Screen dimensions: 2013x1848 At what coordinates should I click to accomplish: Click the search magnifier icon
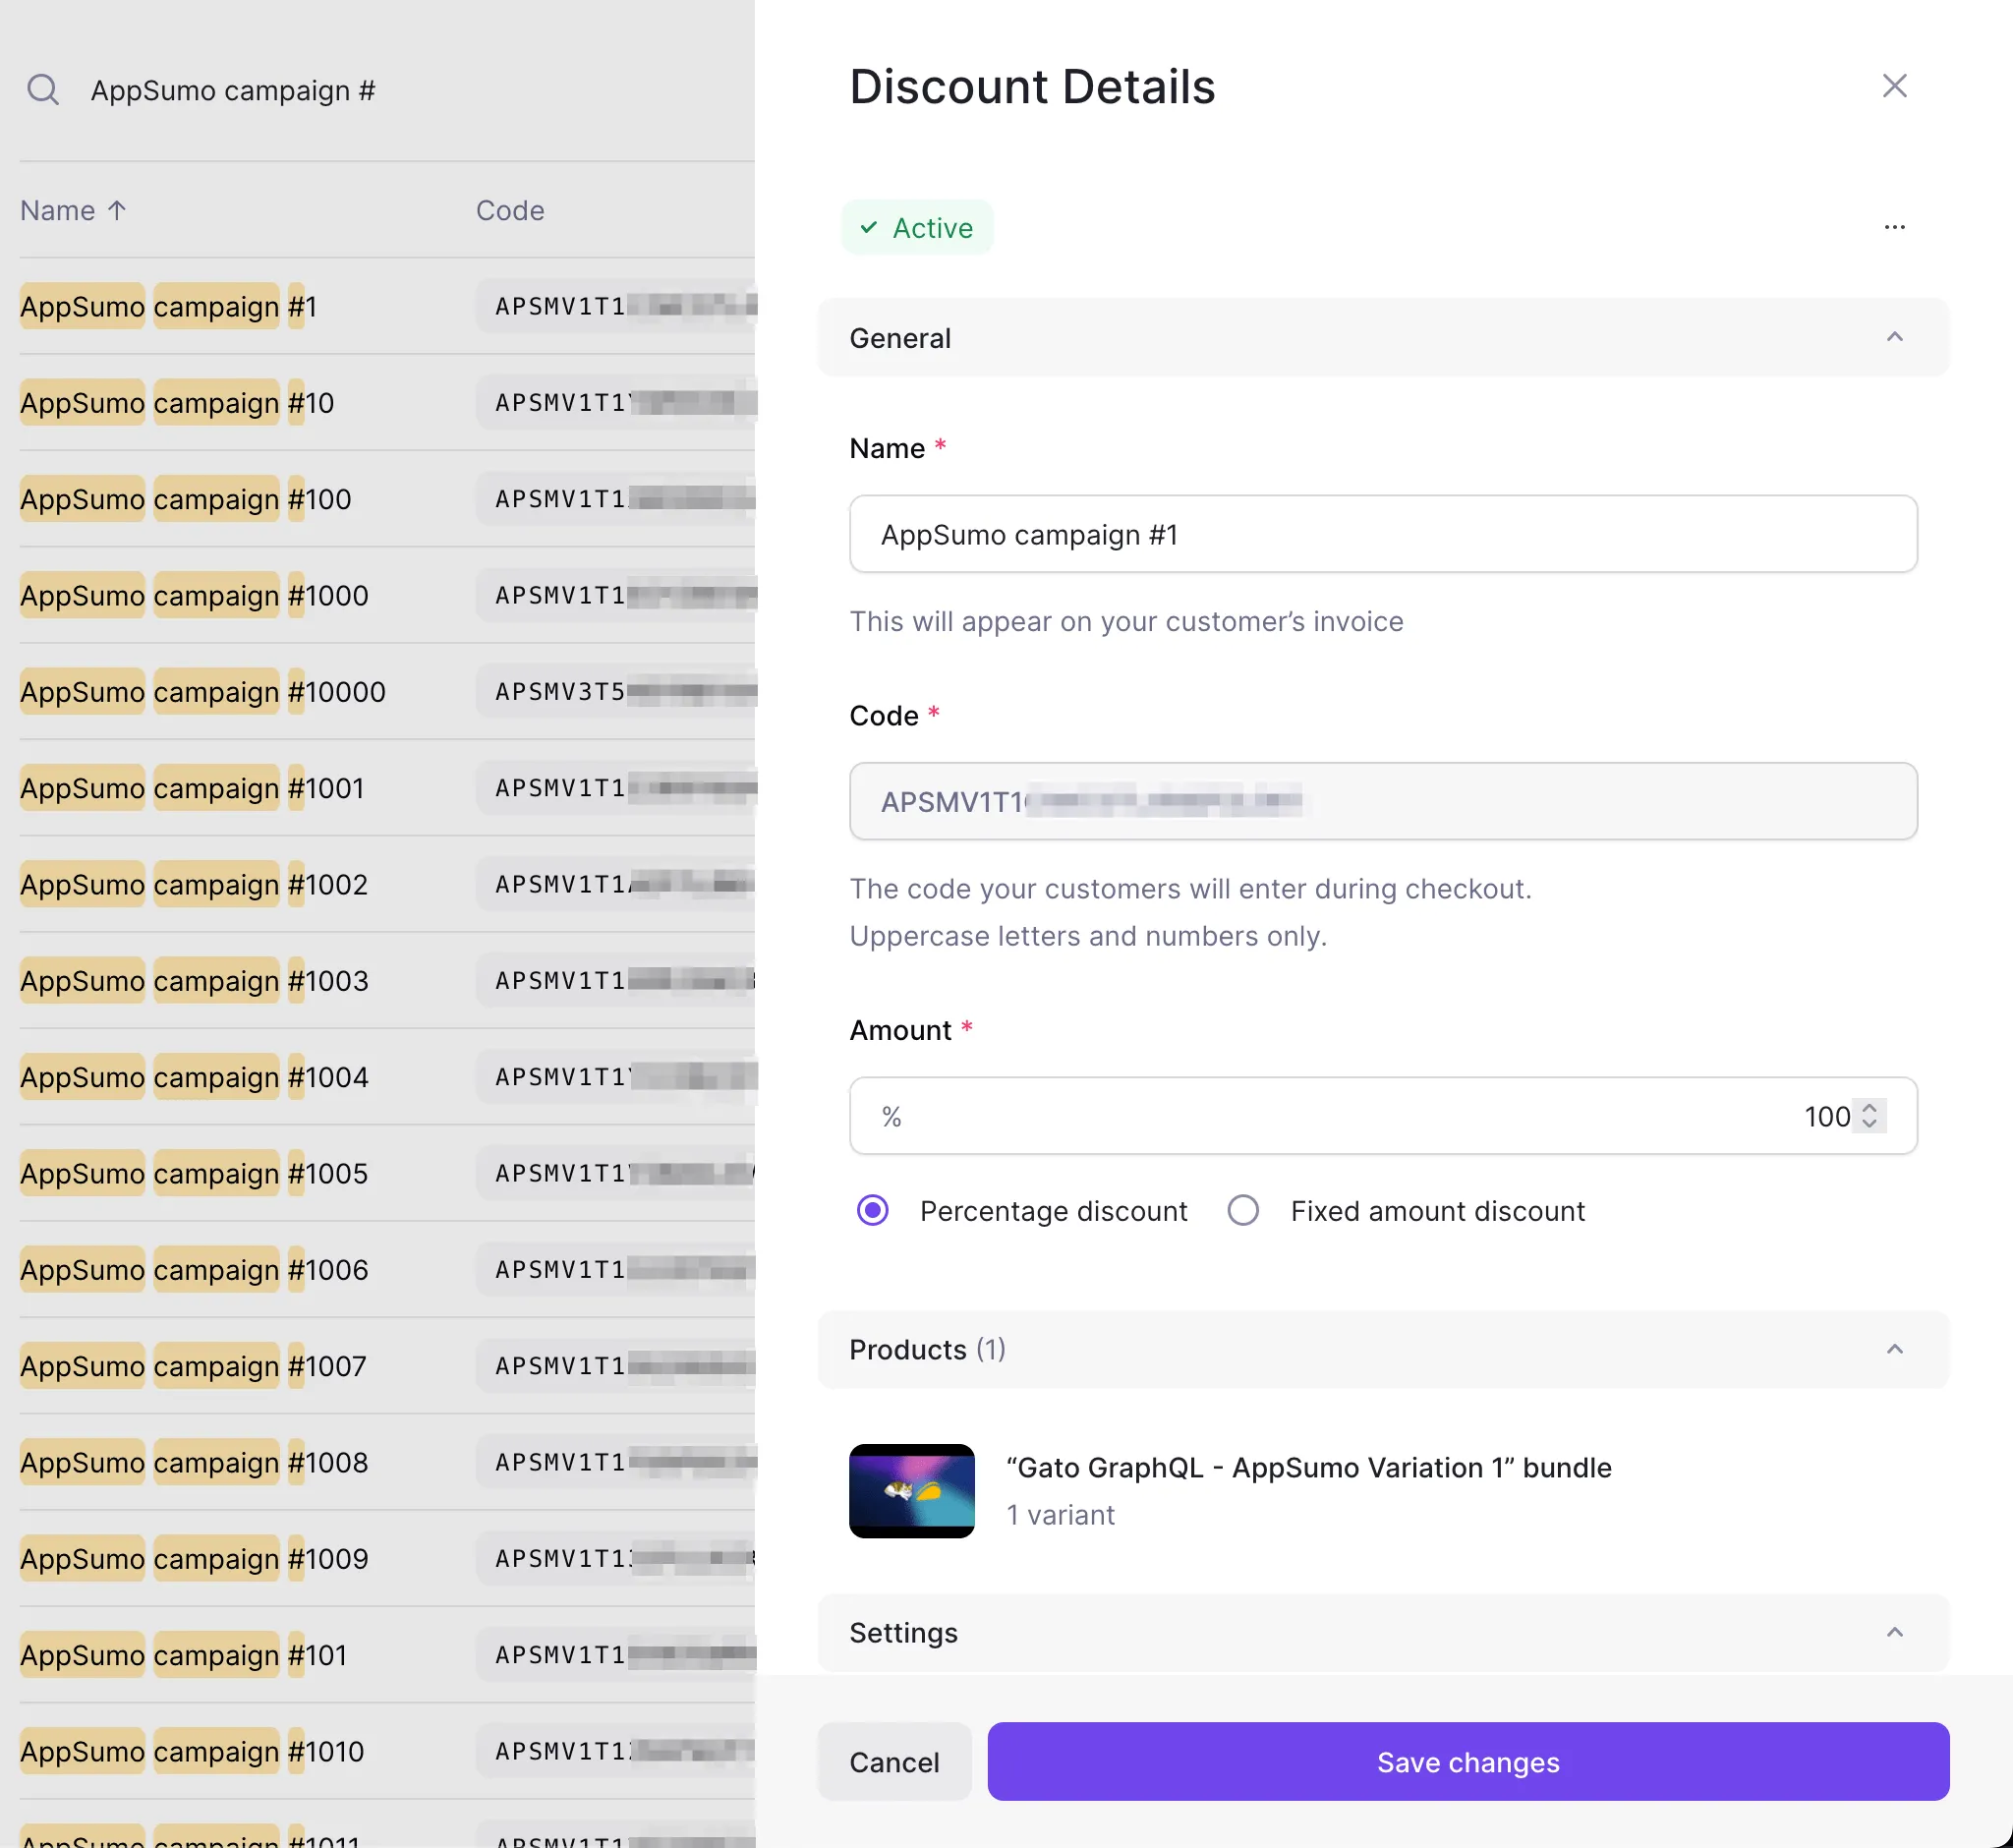(x=43, y=90)
